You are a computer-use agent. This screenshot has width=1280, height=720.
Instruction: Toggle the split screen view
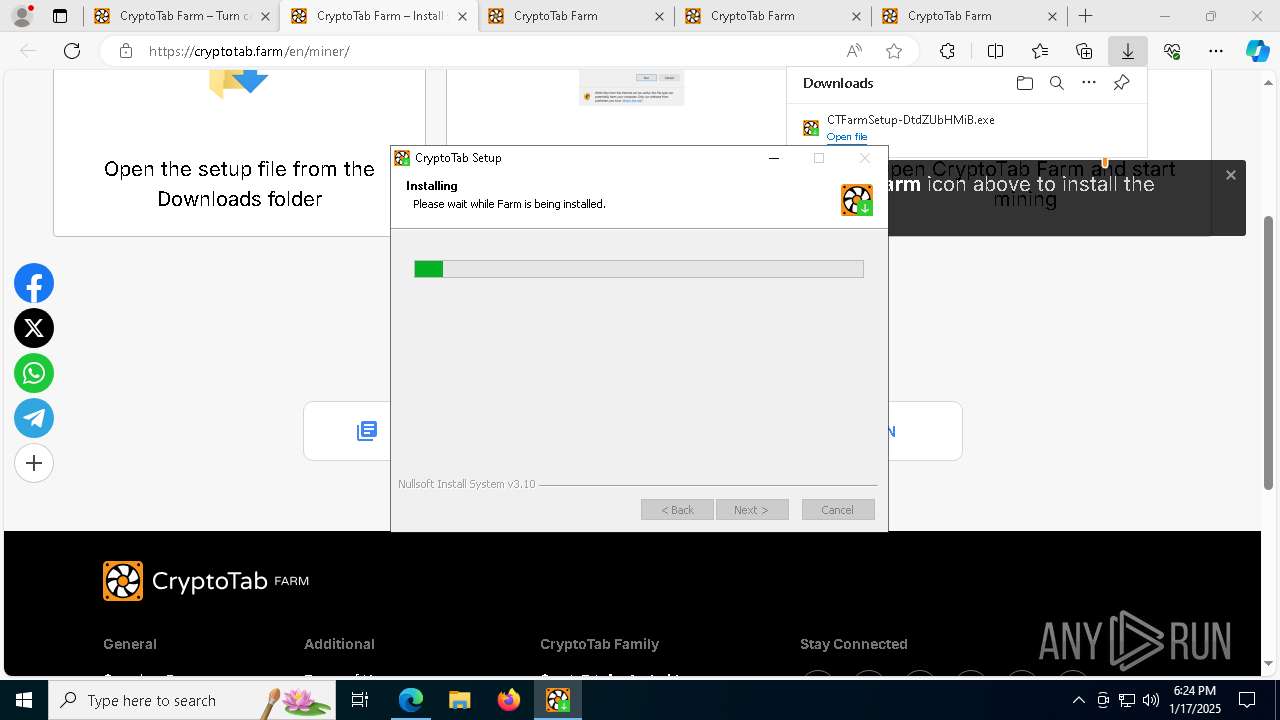coord(995,51)
